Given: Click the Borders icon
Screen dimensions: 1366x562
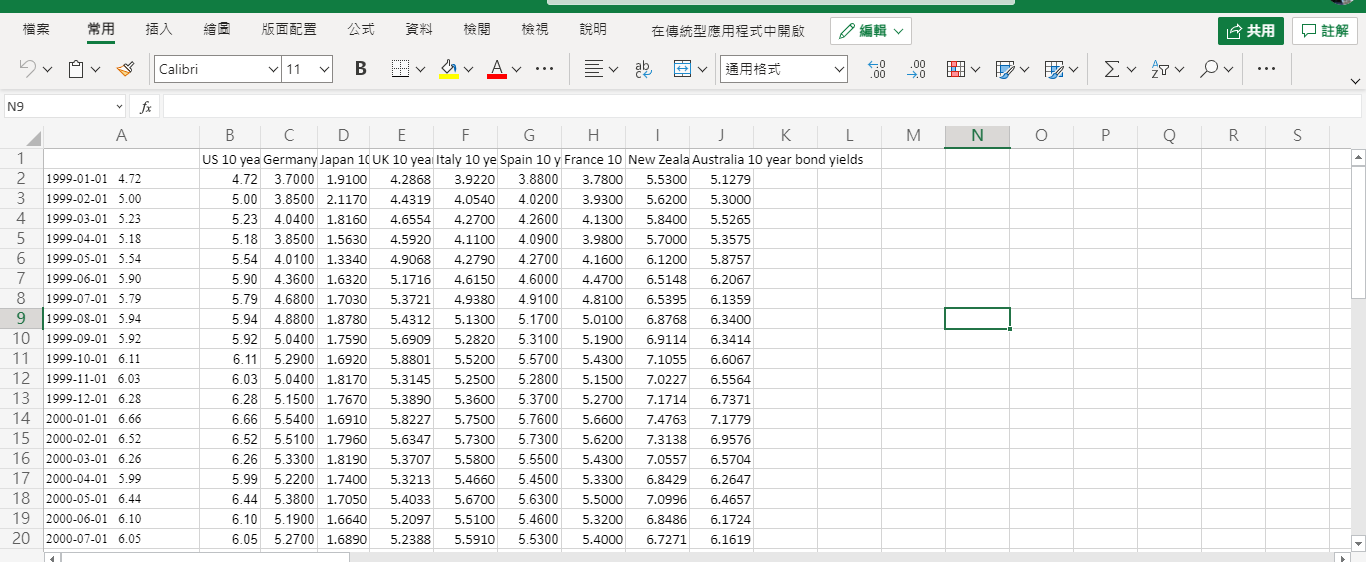Looking at the screenshot, I should coord(400,69).
